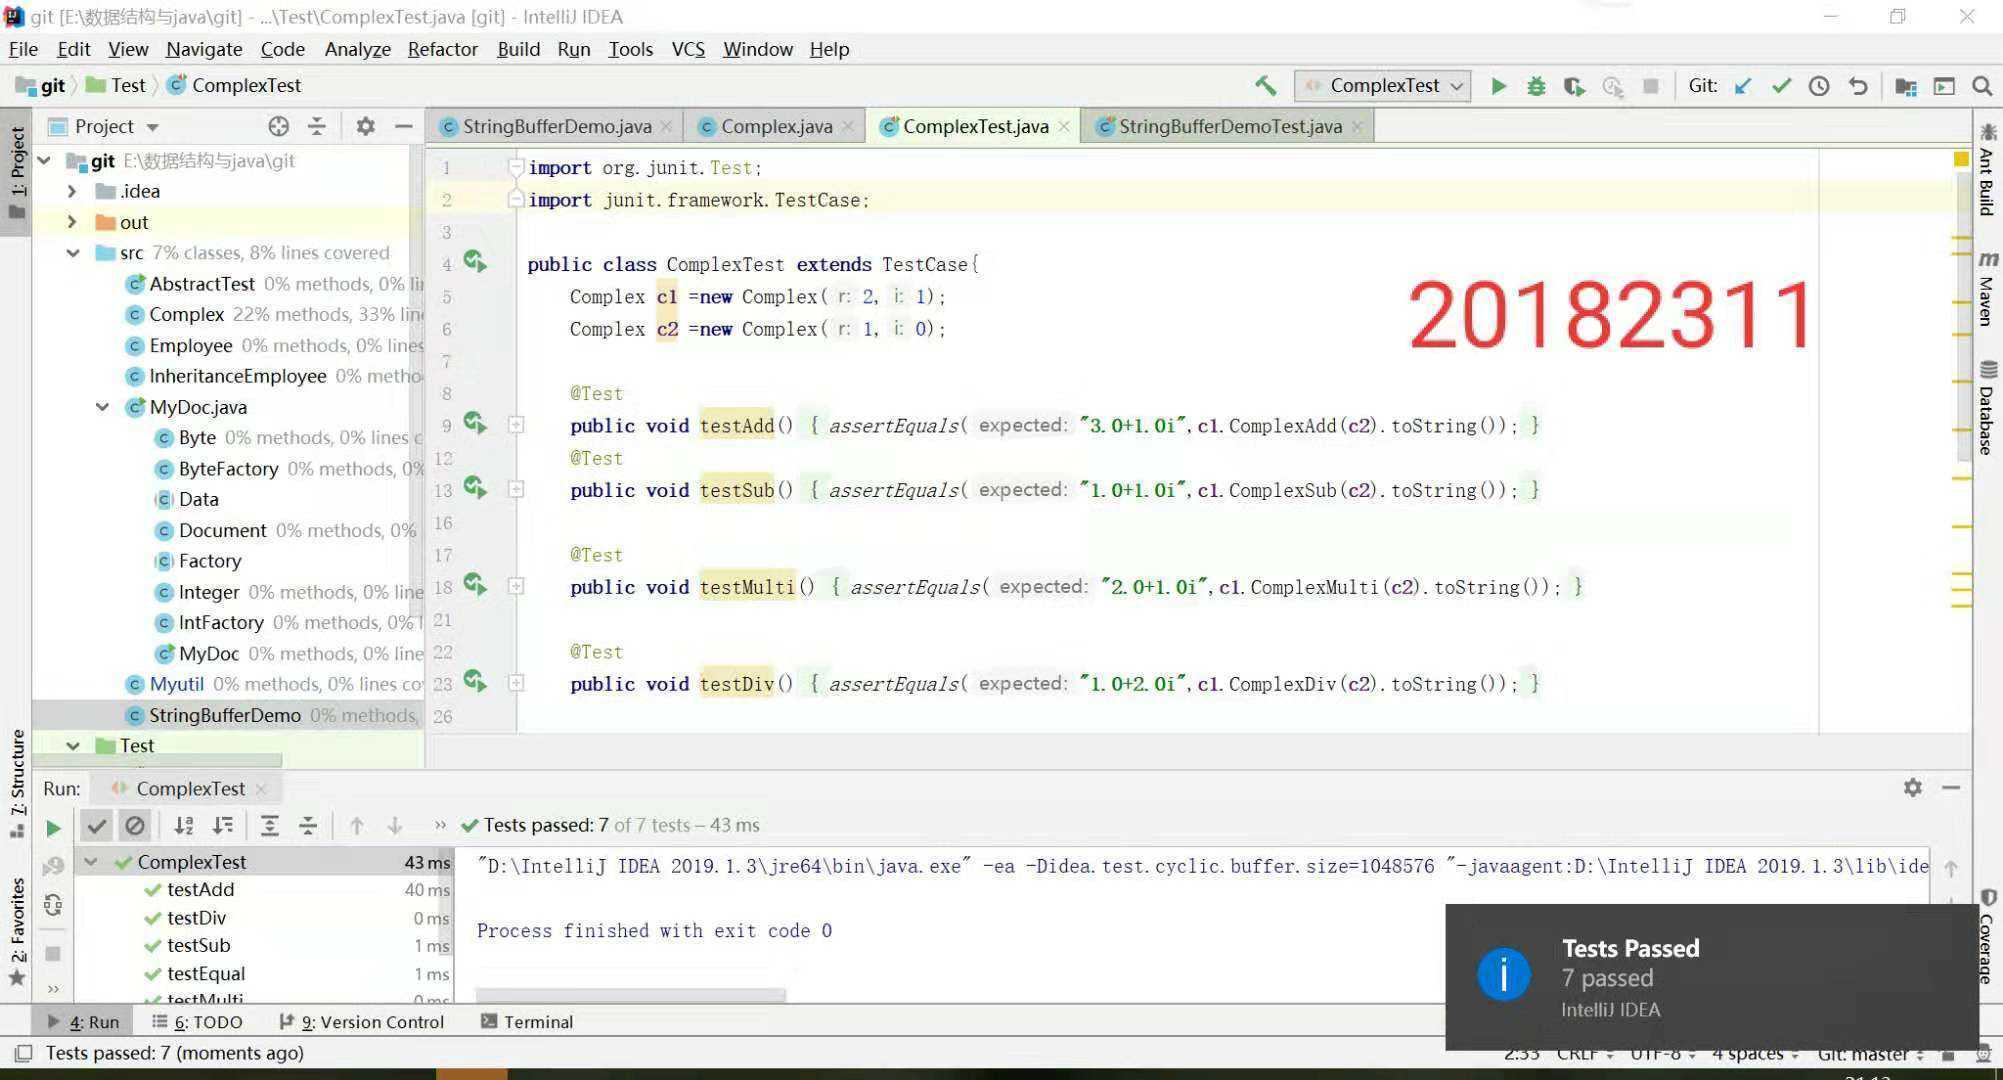This screenshot has width=2003, height=1080.
Task: Expand the out folder
Action: (72, 222)
